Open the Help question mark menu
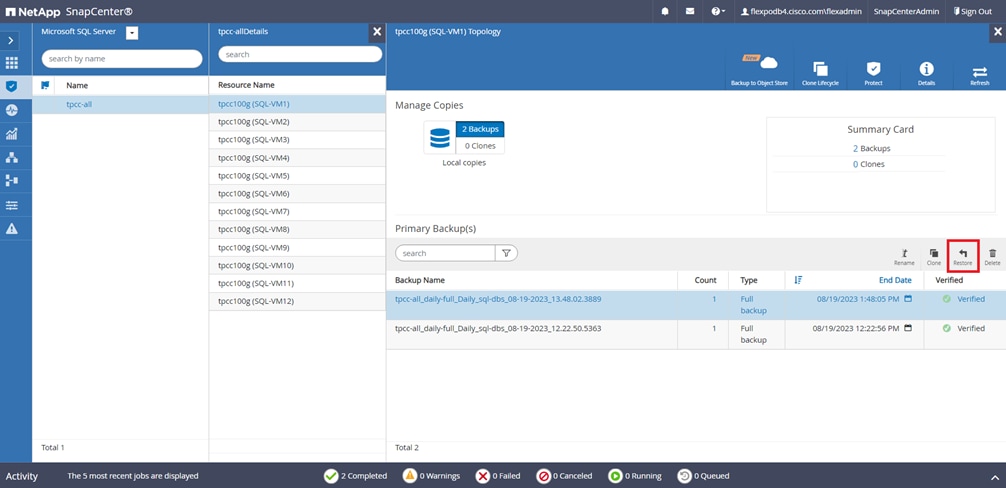This screenshot has width=1006, height=488. pos(718,12)
